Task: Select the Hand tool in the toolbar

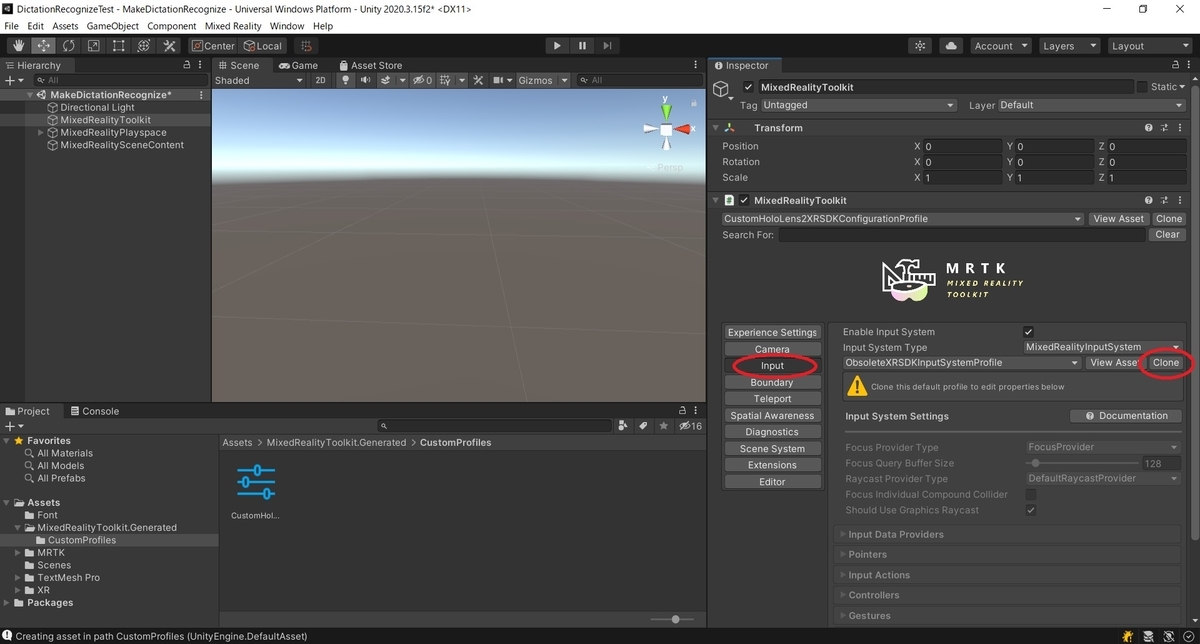Action: [x=18, y=46]
